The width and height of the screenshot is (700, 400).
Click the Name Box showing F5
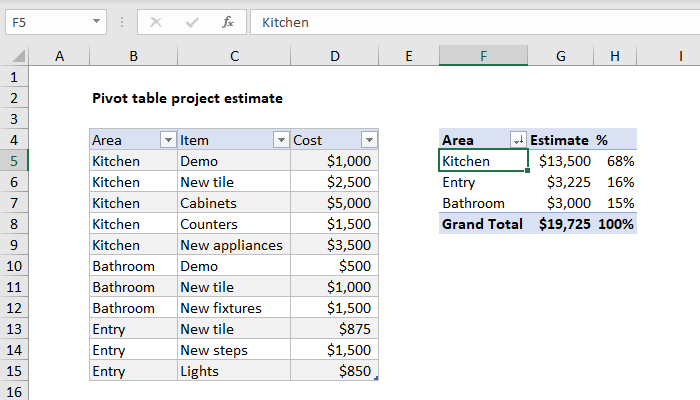coord(56,22)
